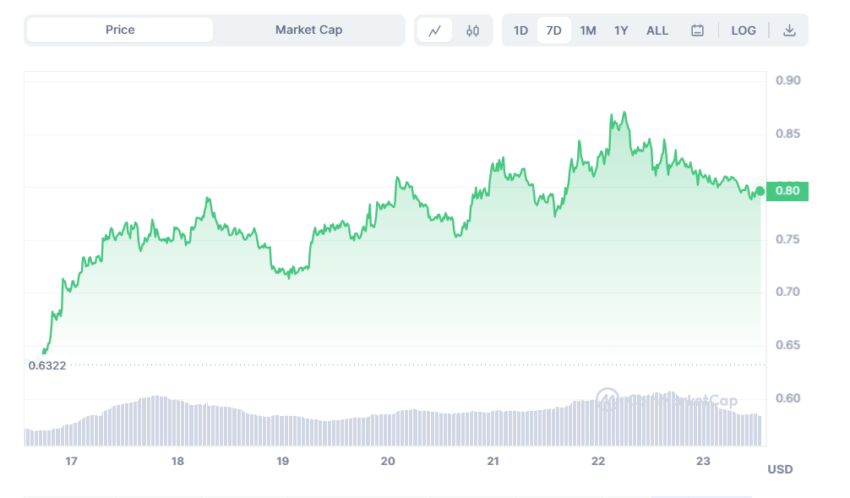
Task: Click date 19 on the time axis
Action: tap(282, 461)
